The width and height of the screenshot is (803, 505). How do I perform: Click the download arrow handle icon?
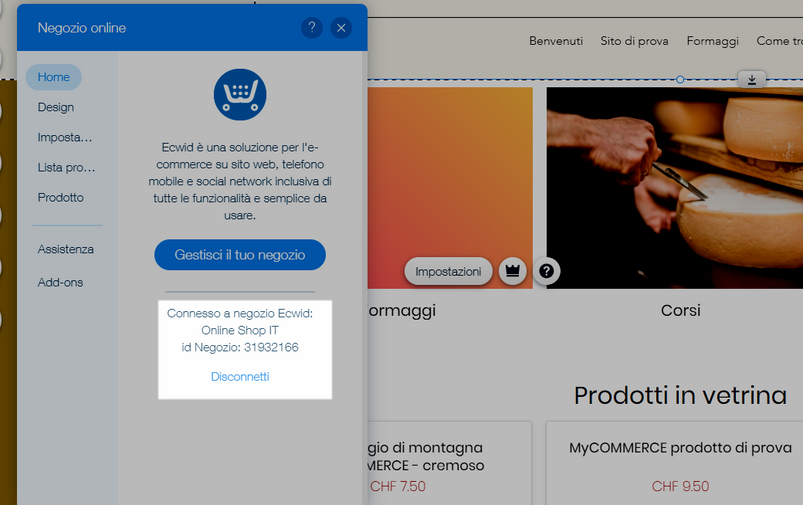[x=751, y=79]
